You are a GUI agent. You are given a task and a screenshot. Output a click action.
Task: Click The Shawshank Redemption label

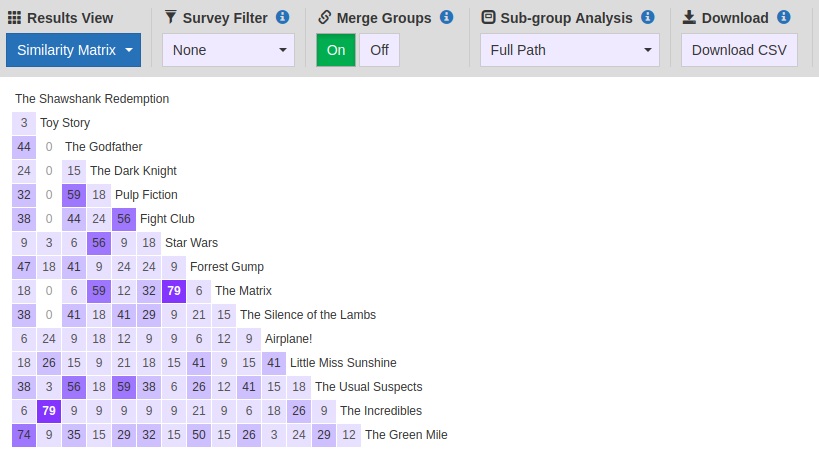point(92,99)
